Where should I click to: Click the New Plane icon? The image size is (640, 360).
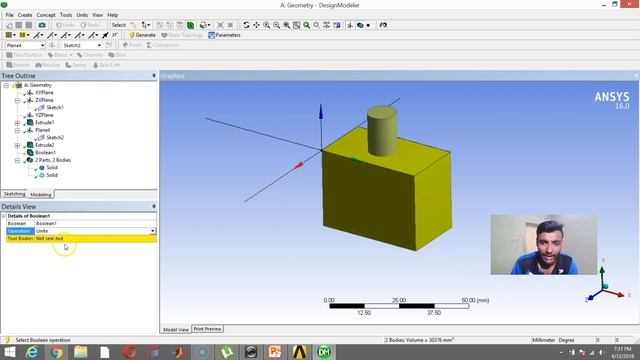(x=52, y=45)
